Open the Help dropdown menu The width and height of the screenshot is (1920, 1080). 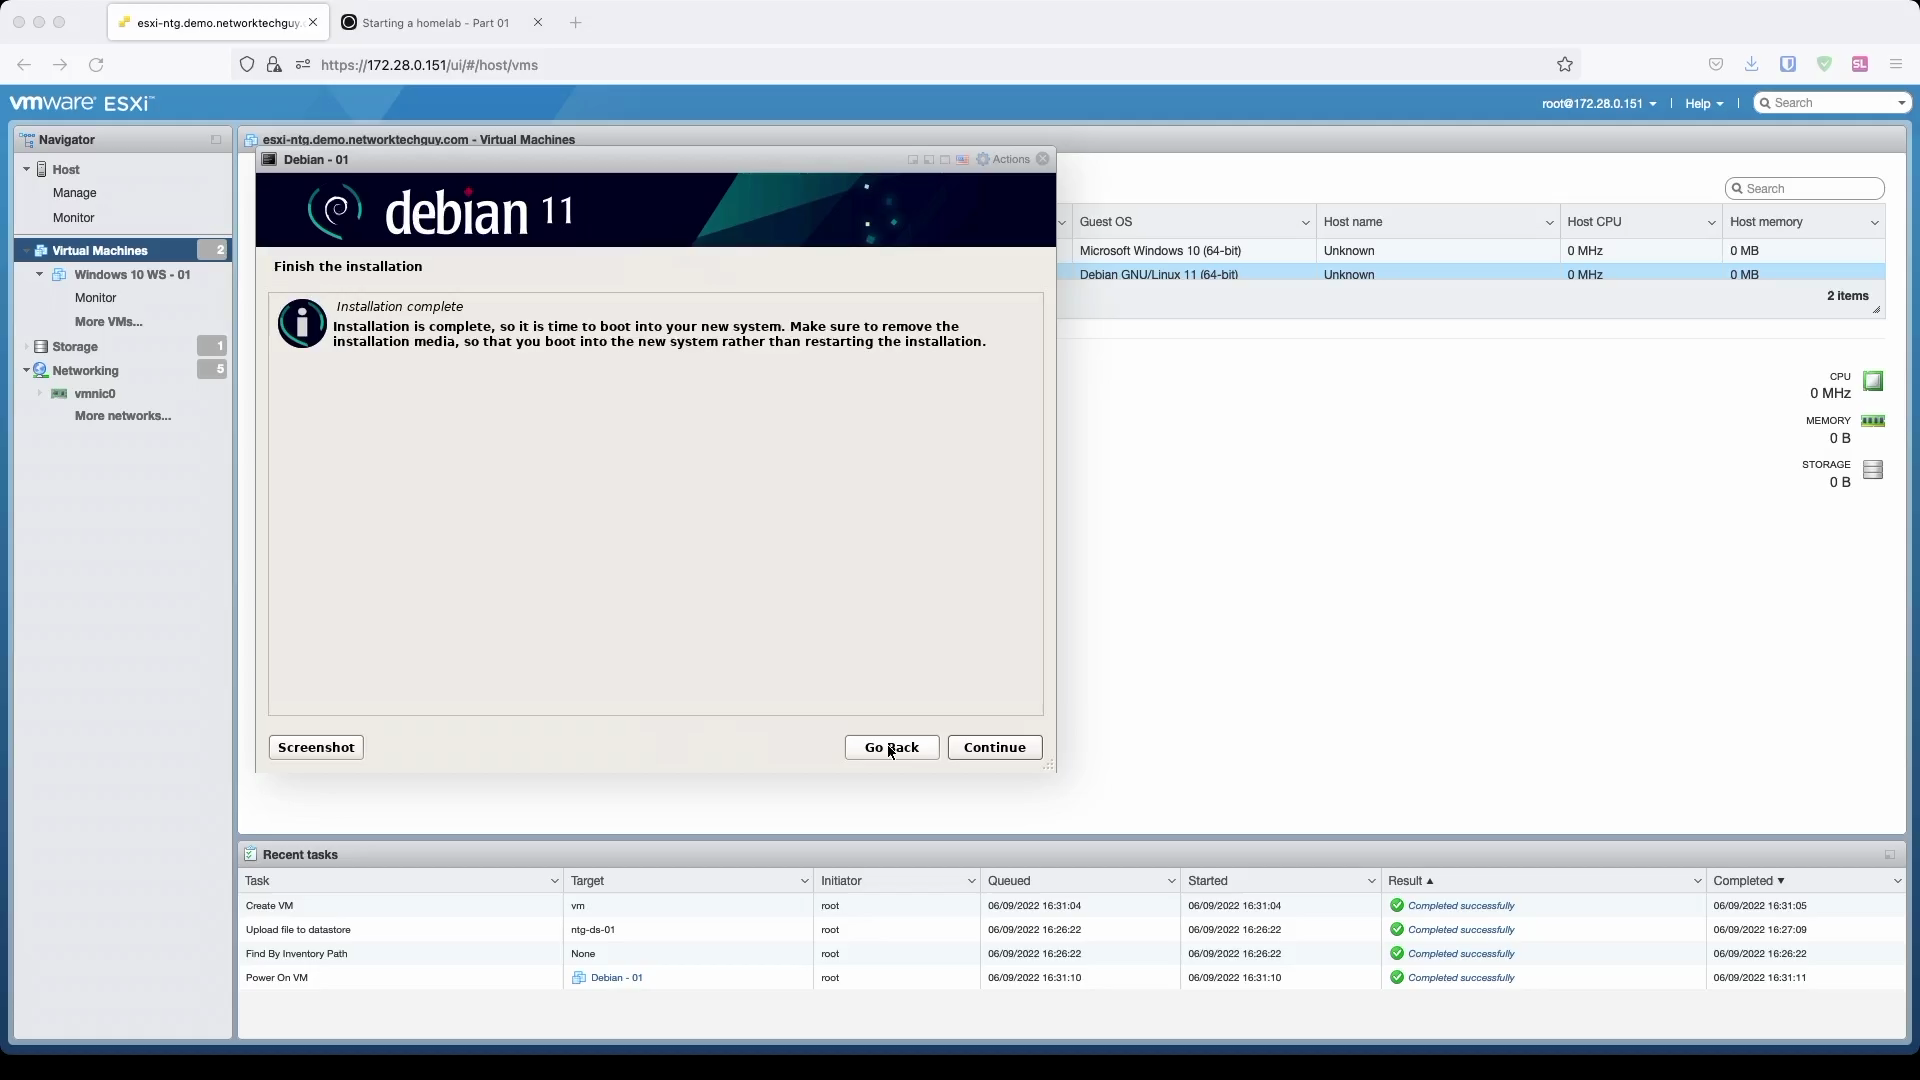[x=1703, y=104]
